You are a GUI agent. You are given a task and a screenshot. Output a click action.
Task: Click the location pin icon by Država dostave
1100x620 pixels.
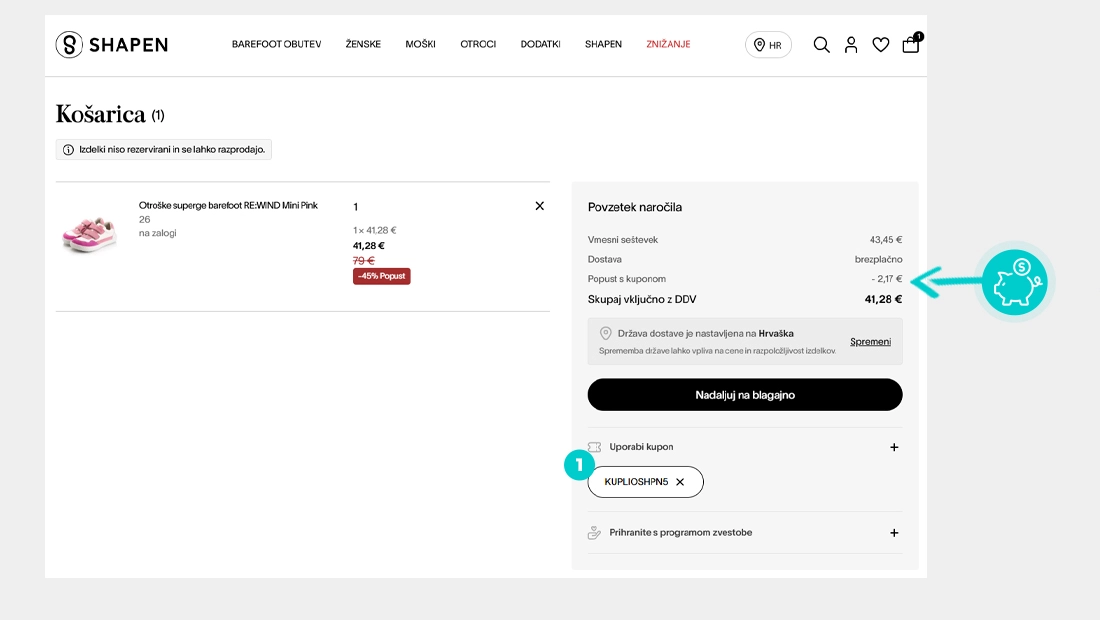[x=605, y=333]
